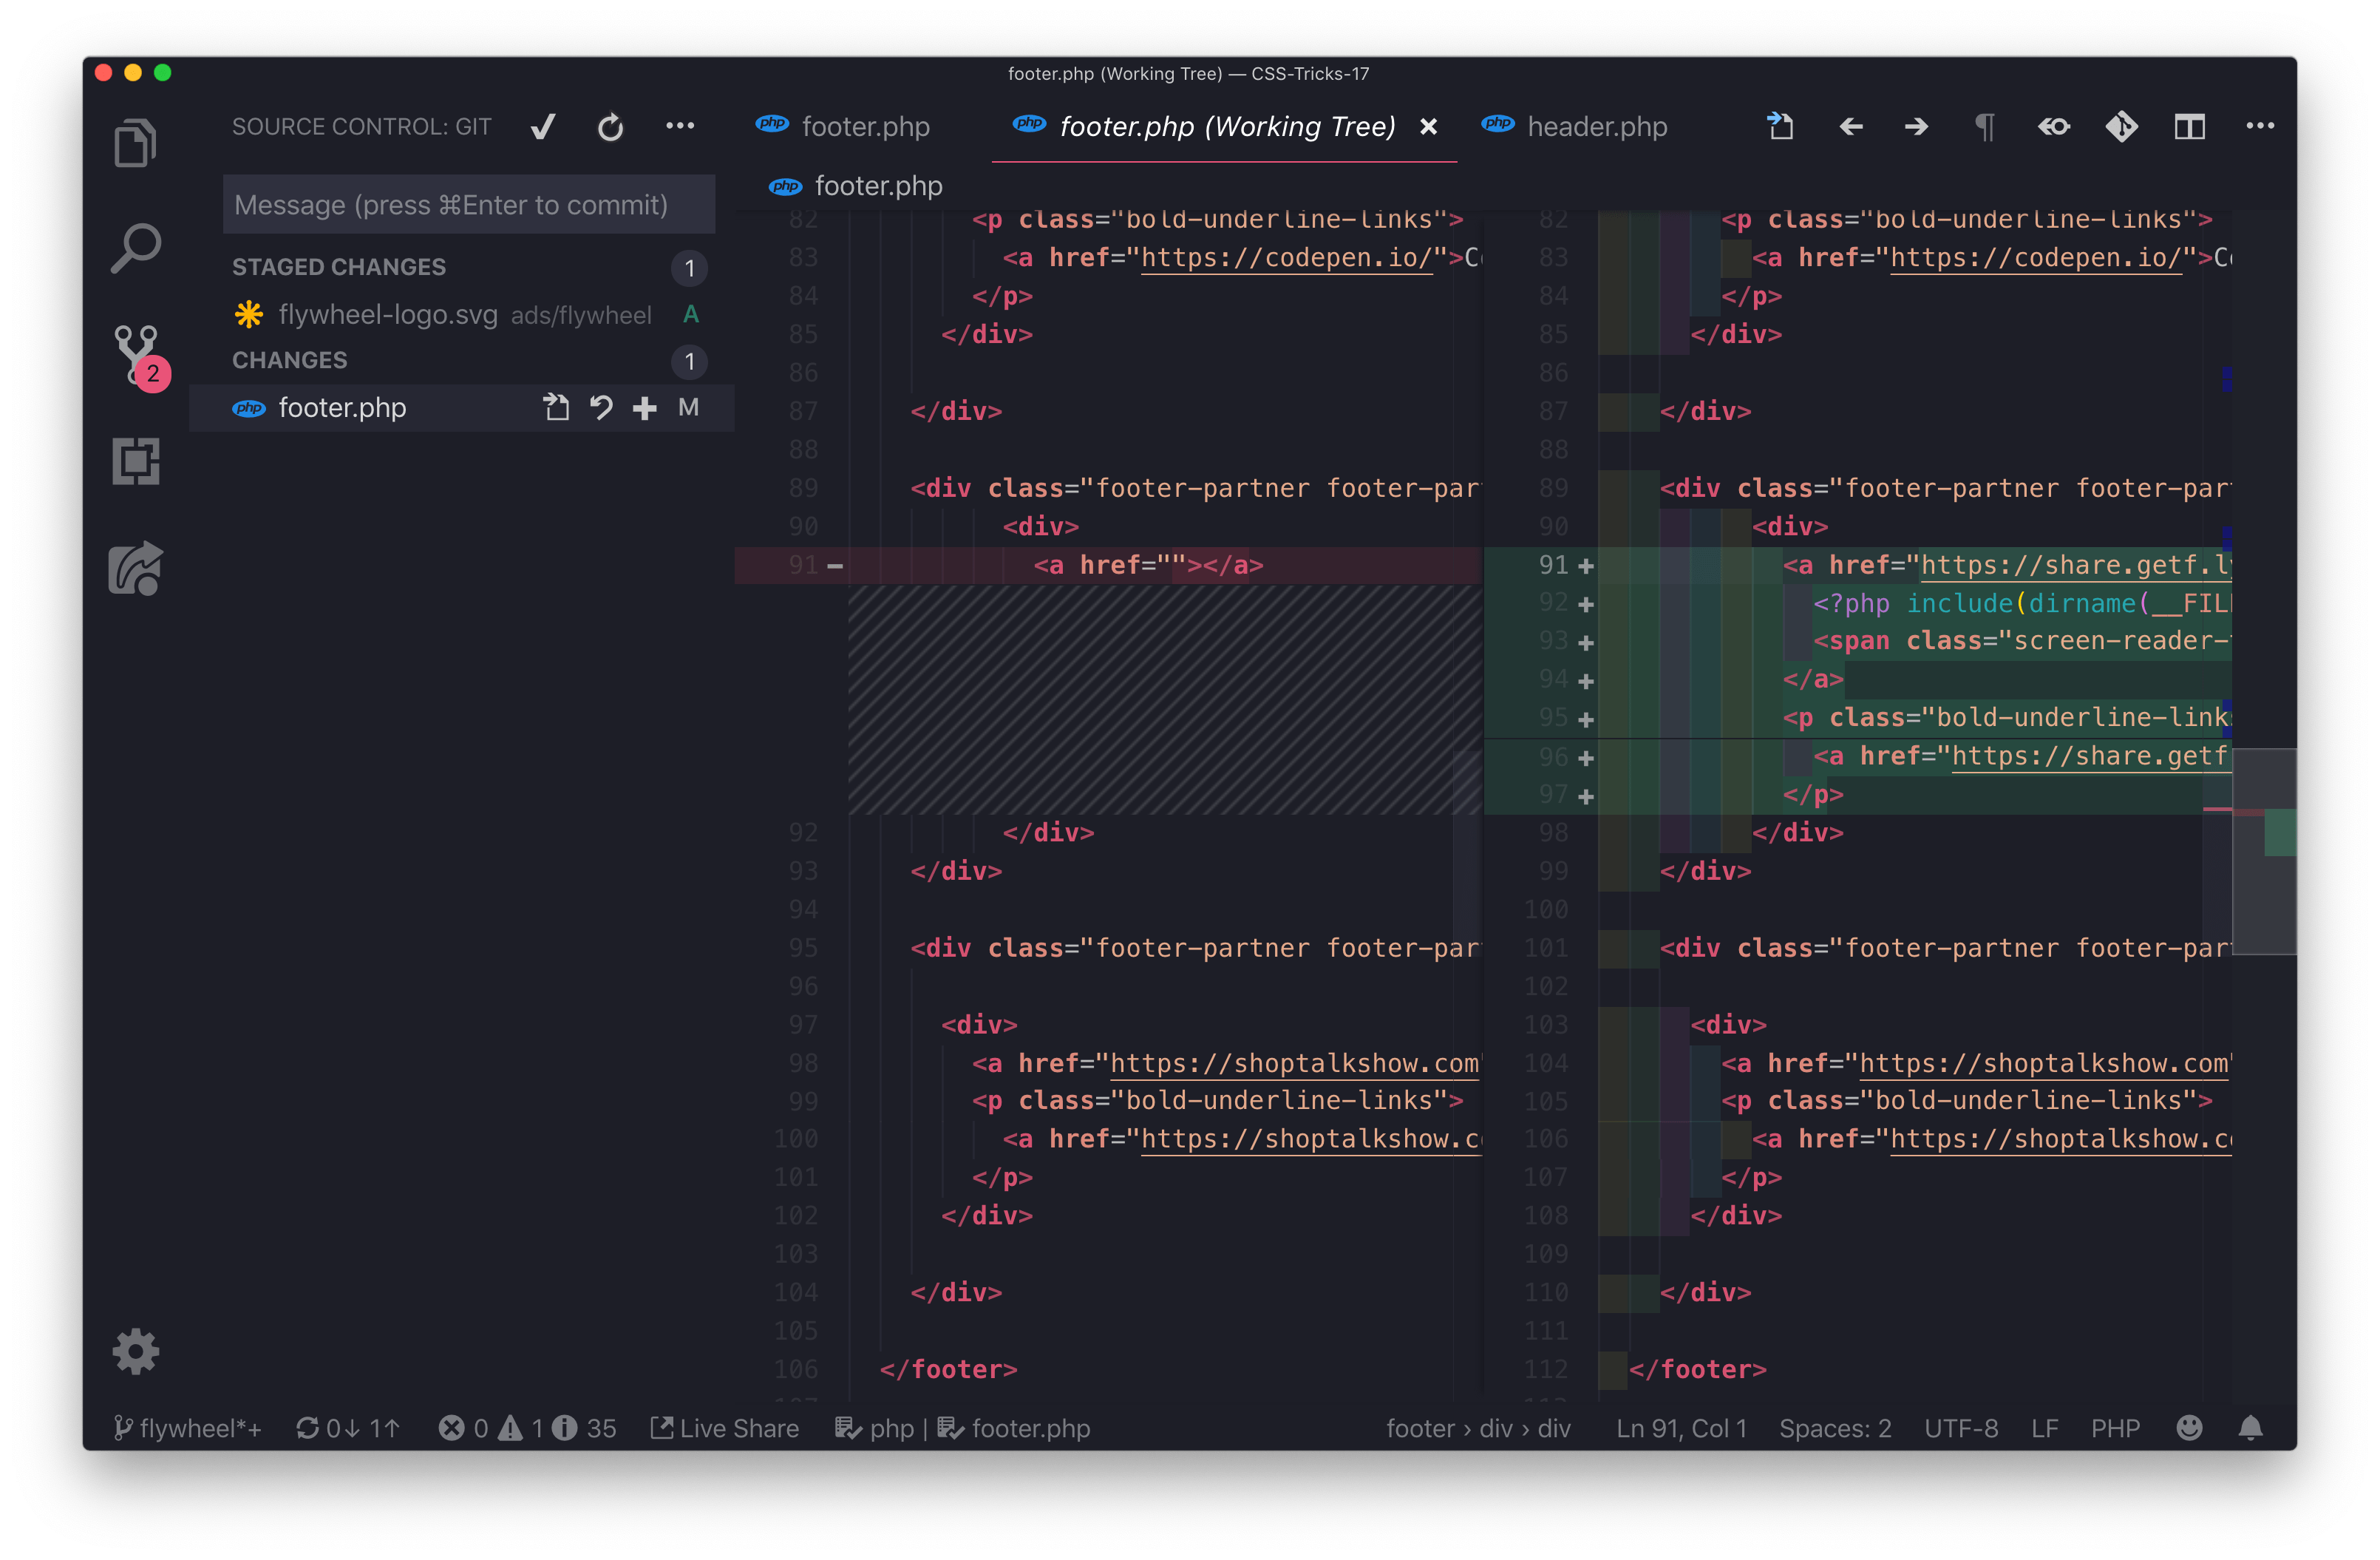Switch to the first footer.php tab

(865, 127)
